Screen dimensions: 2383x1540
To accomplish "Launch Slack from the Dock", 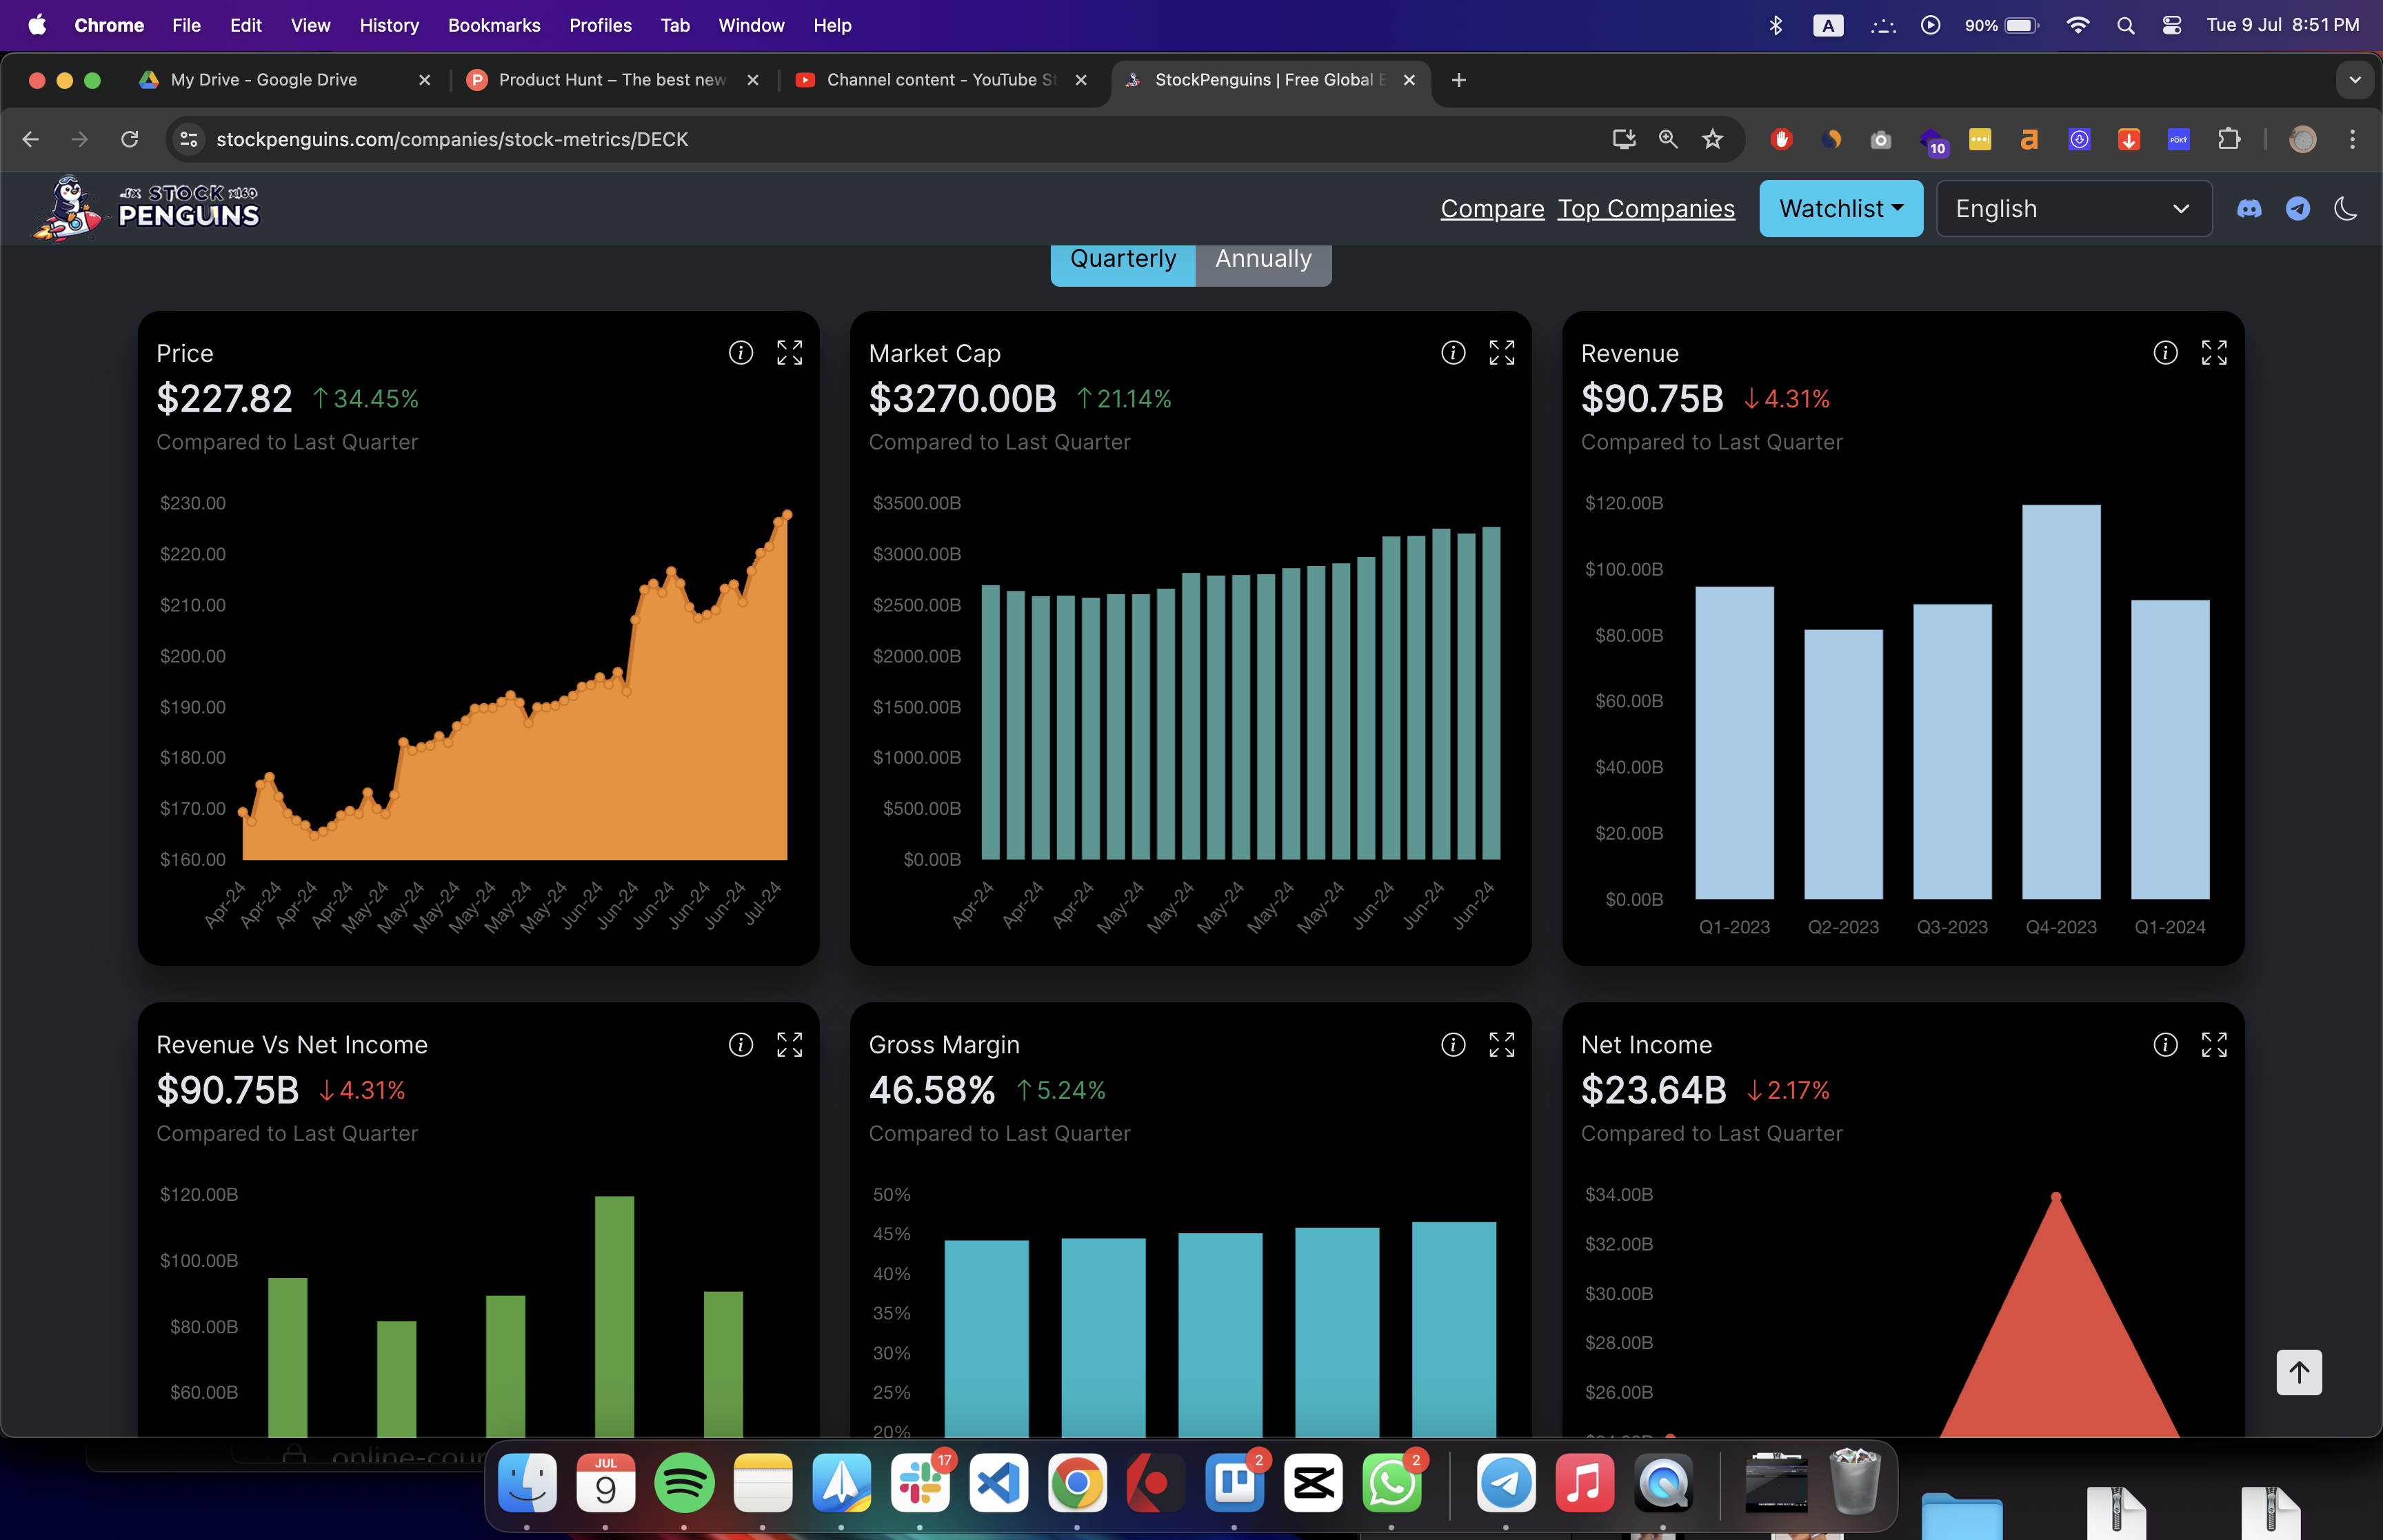I will coord(920,1483).
